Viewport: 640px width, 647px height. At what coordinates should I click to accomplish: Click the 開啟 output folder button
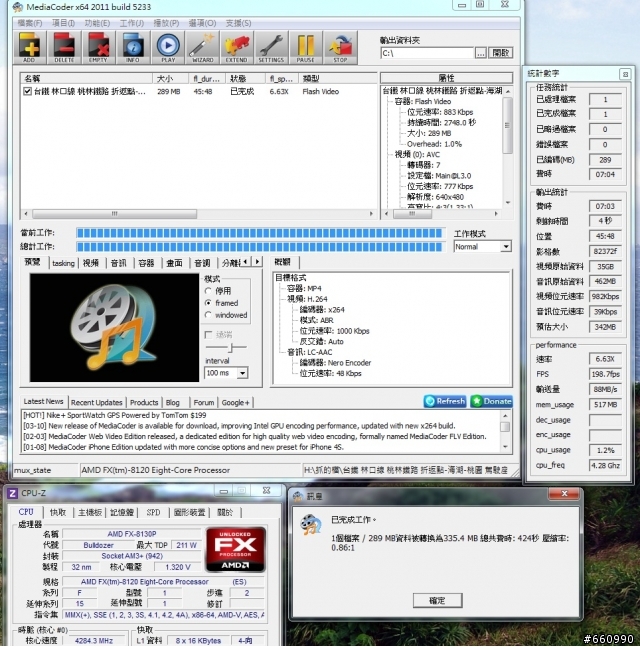[x=500, y=53]
